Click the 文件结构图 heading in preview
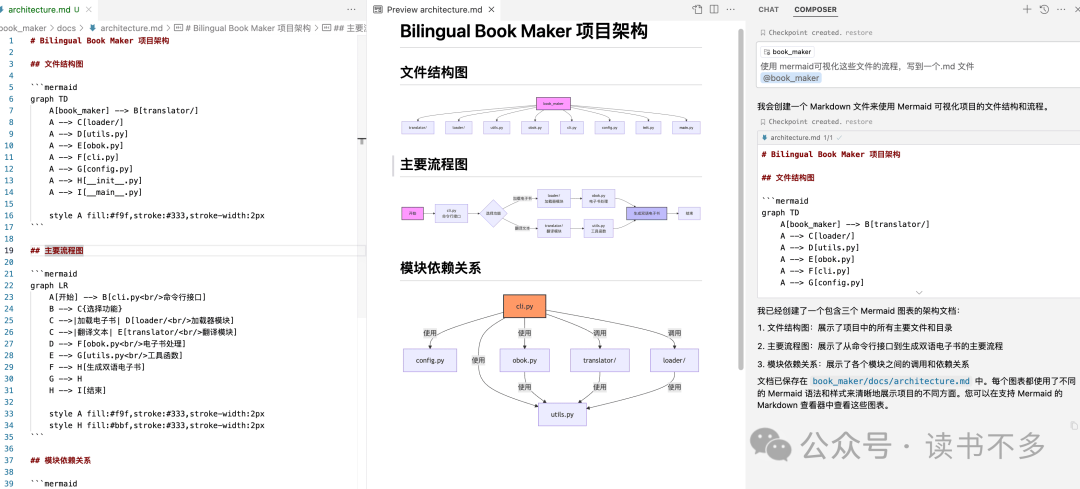The image size is (1080, 489). [x=434, y=72]
